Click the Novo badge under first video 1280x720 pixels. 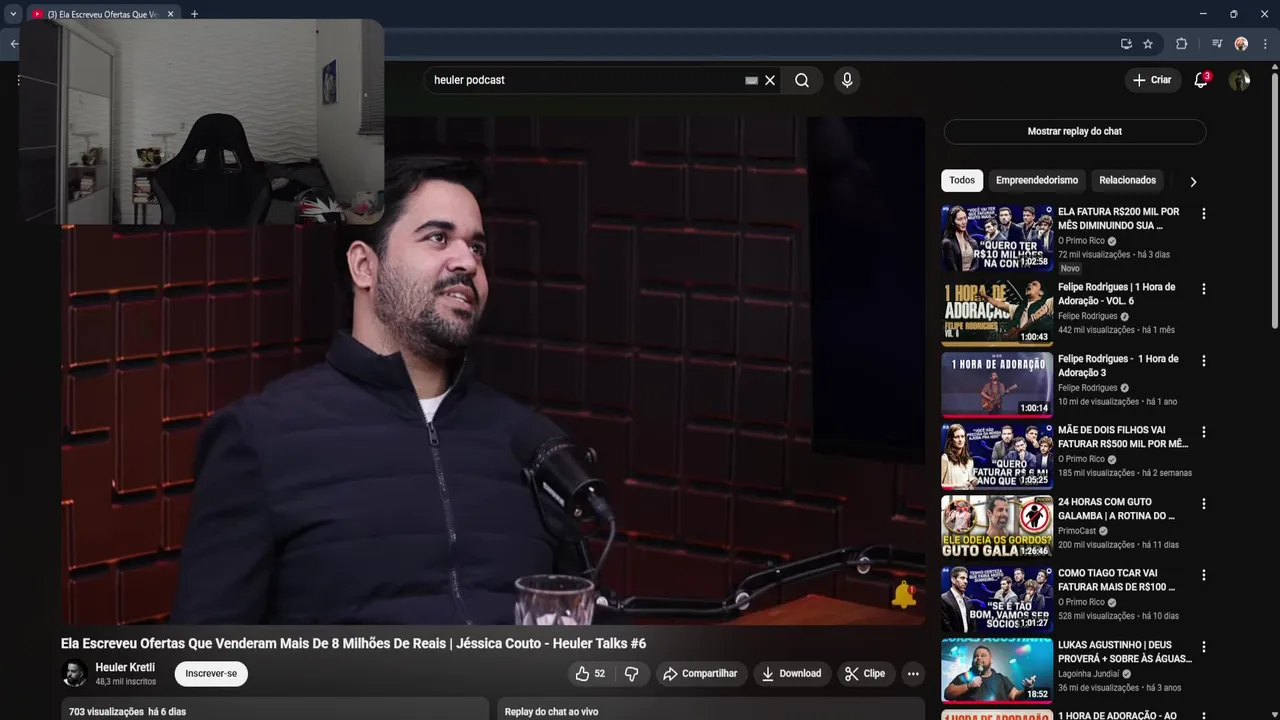[1070, 269]
